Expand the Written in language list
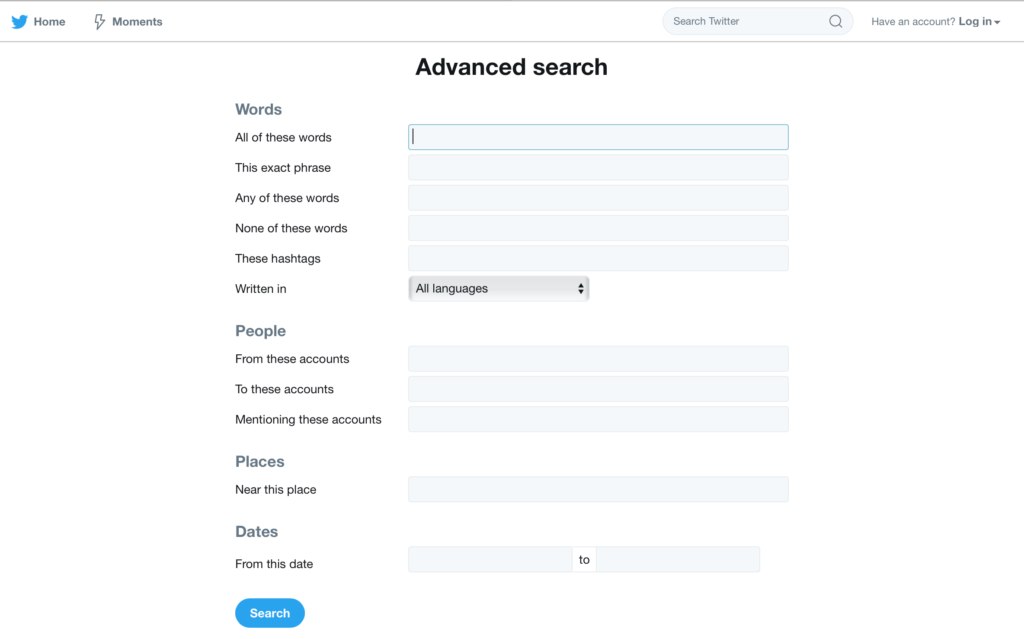The image size is (1024, 639). pos(498,288)
